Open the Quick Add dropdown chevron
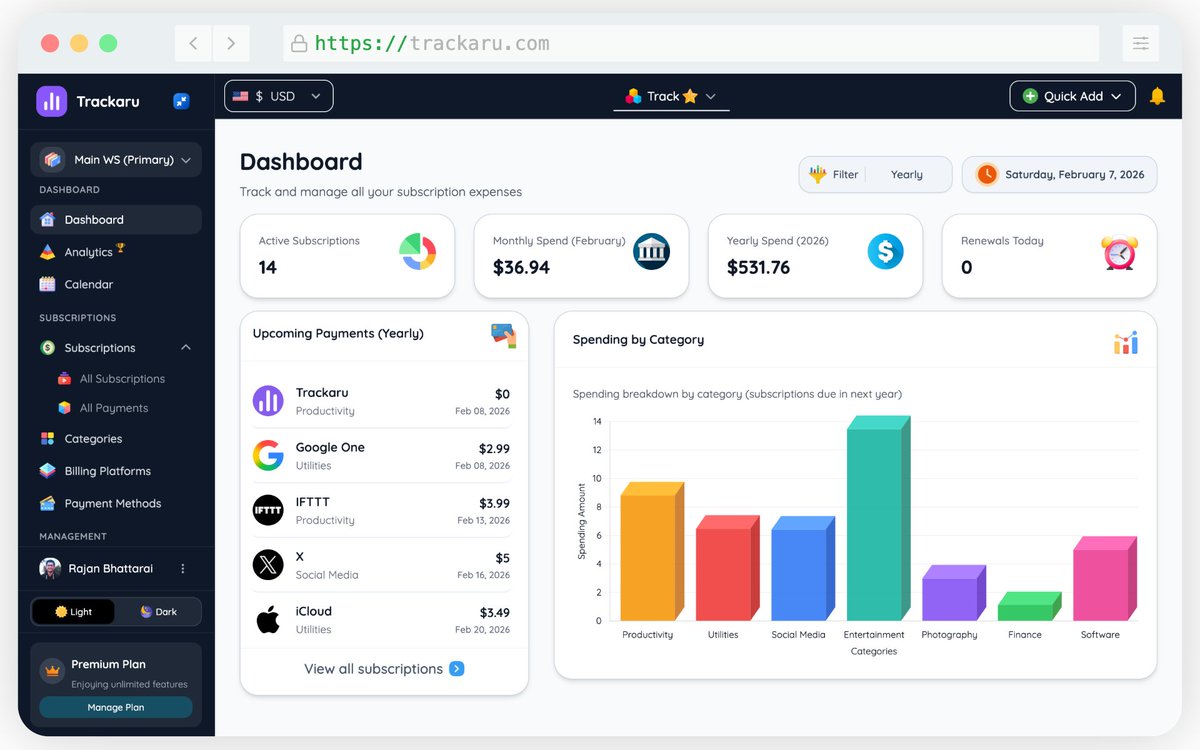 click(1117, 96)
